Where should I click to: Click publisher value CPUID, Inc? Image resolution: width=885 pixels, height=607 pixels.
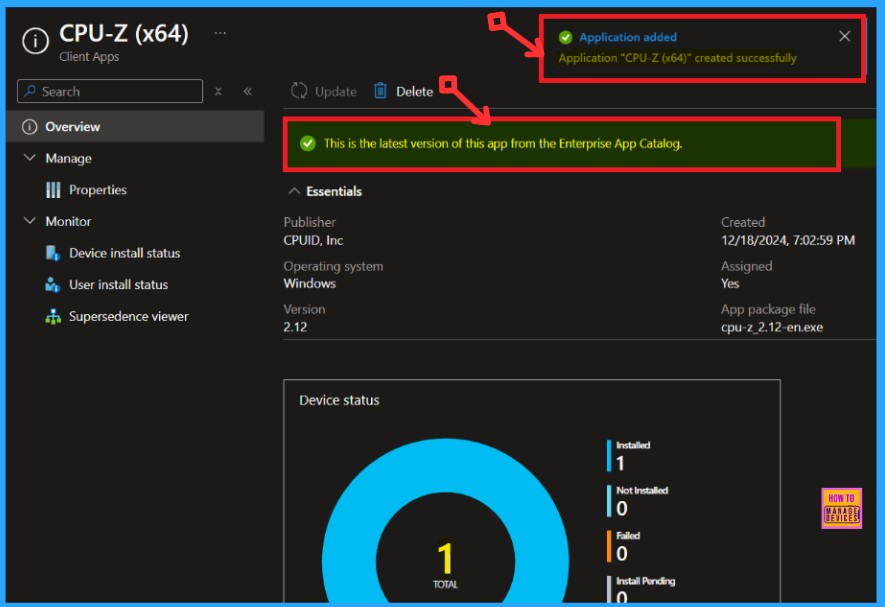tap(313, 241)
